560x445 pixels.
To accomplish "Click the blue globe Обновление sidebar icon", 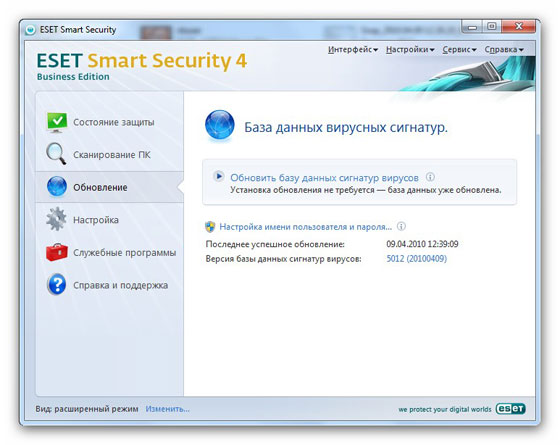I will 57,186.
